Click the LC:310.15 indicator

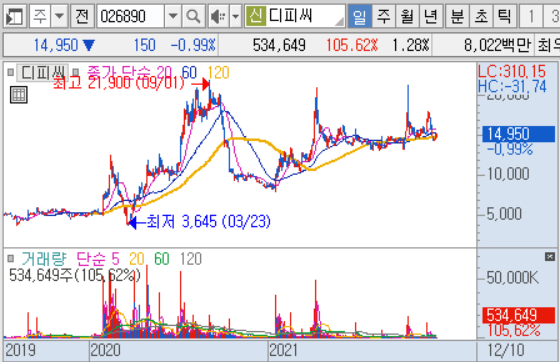(512, 72)
